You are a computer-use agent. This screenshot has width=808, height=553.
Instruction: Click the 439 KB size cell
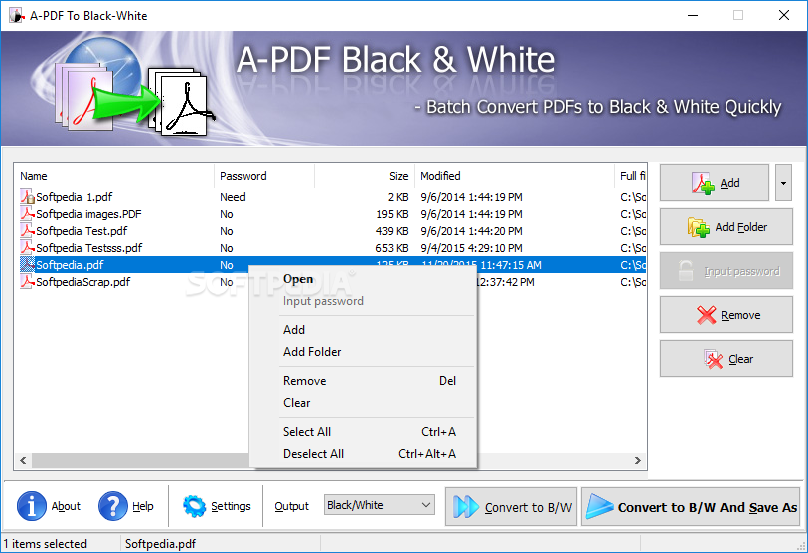pos(393,231)
